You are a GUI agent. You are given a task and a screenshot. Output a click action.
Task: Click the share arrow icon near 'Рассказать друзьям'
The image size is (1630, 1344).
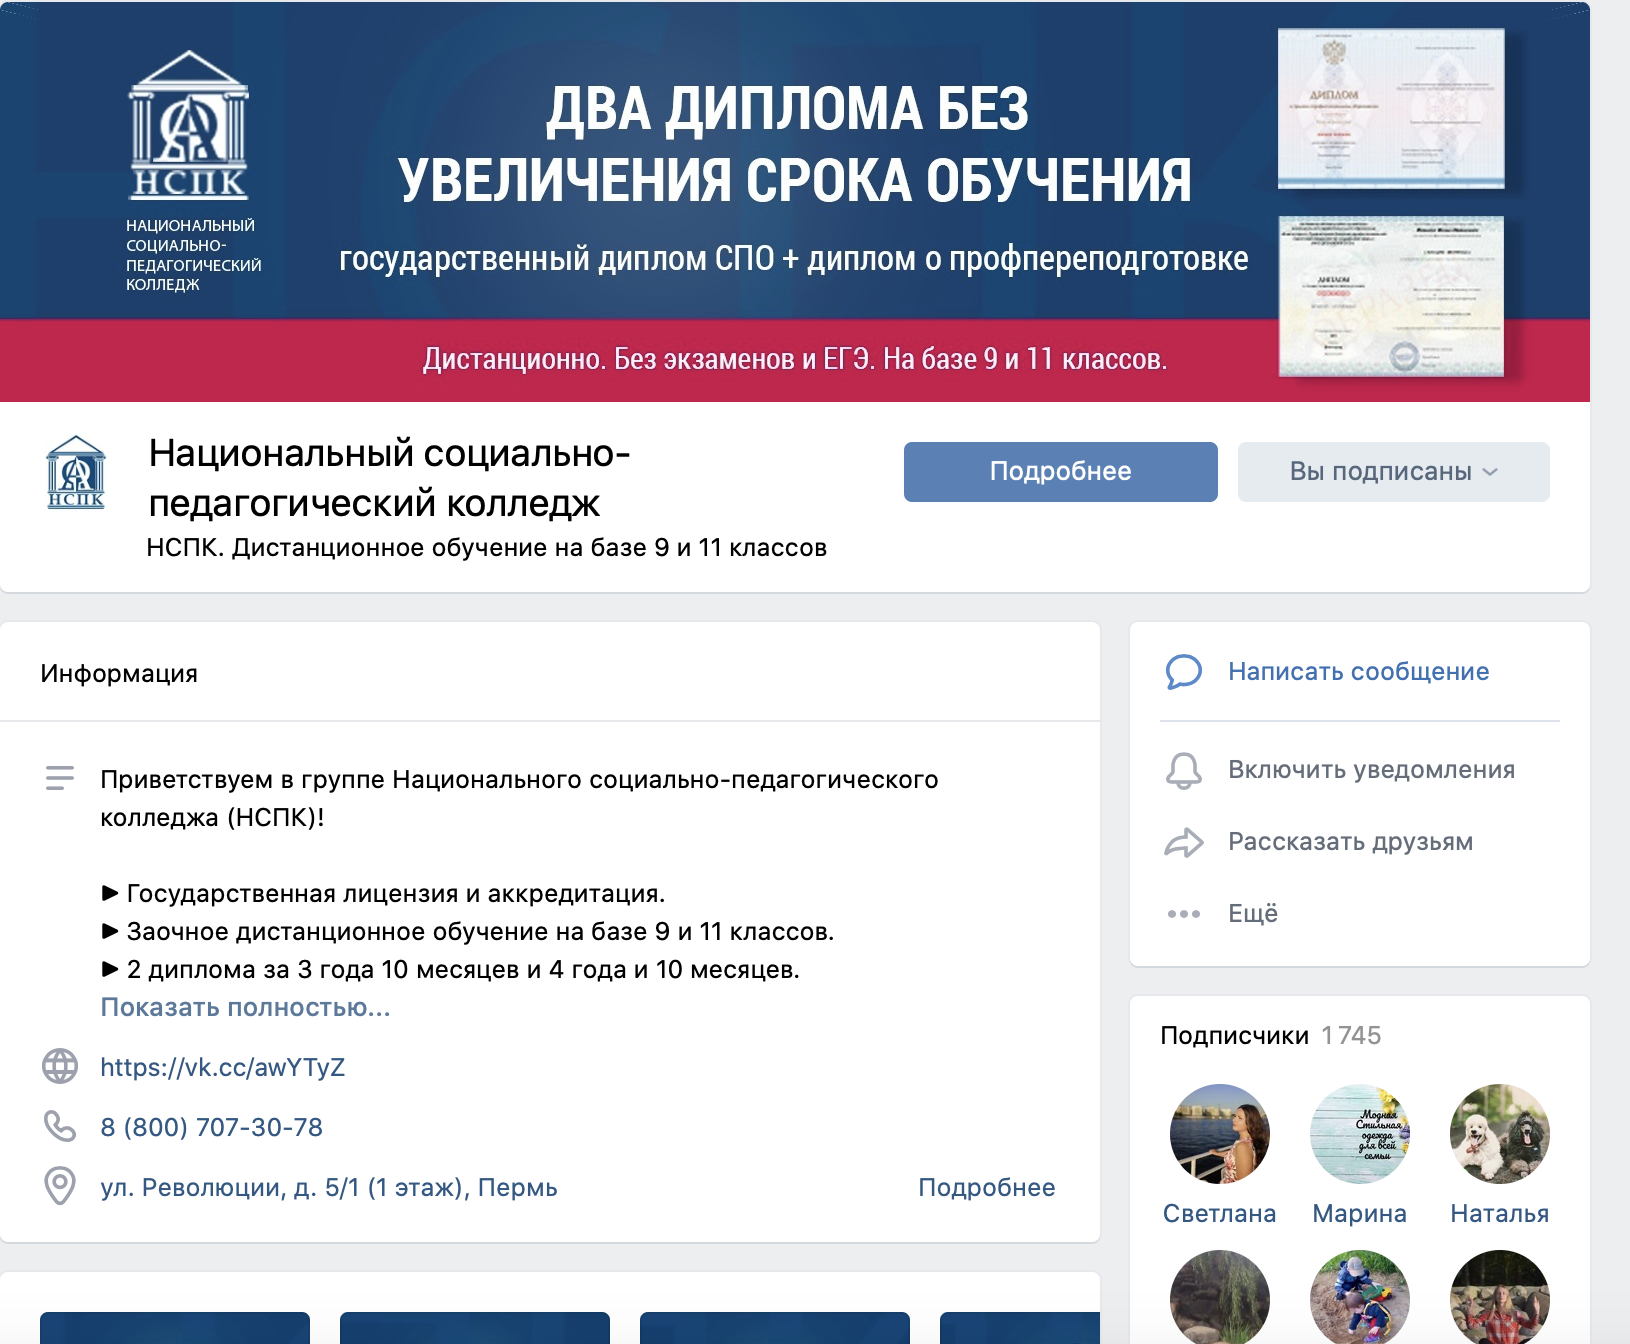click(1185, 842)
